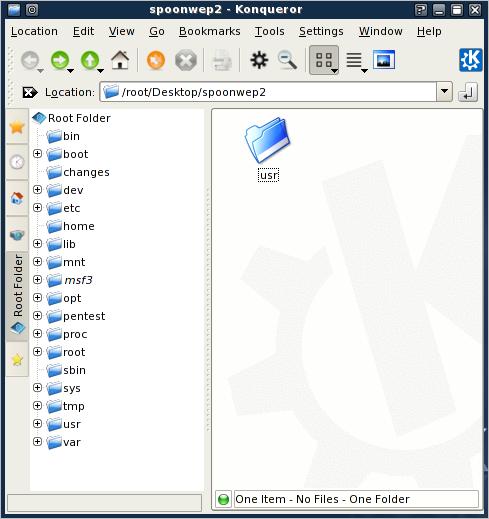The width and height of the screenshot is (489, 519).
Task: Open the Network sidebar tab
Action: [x=17, y=234]
